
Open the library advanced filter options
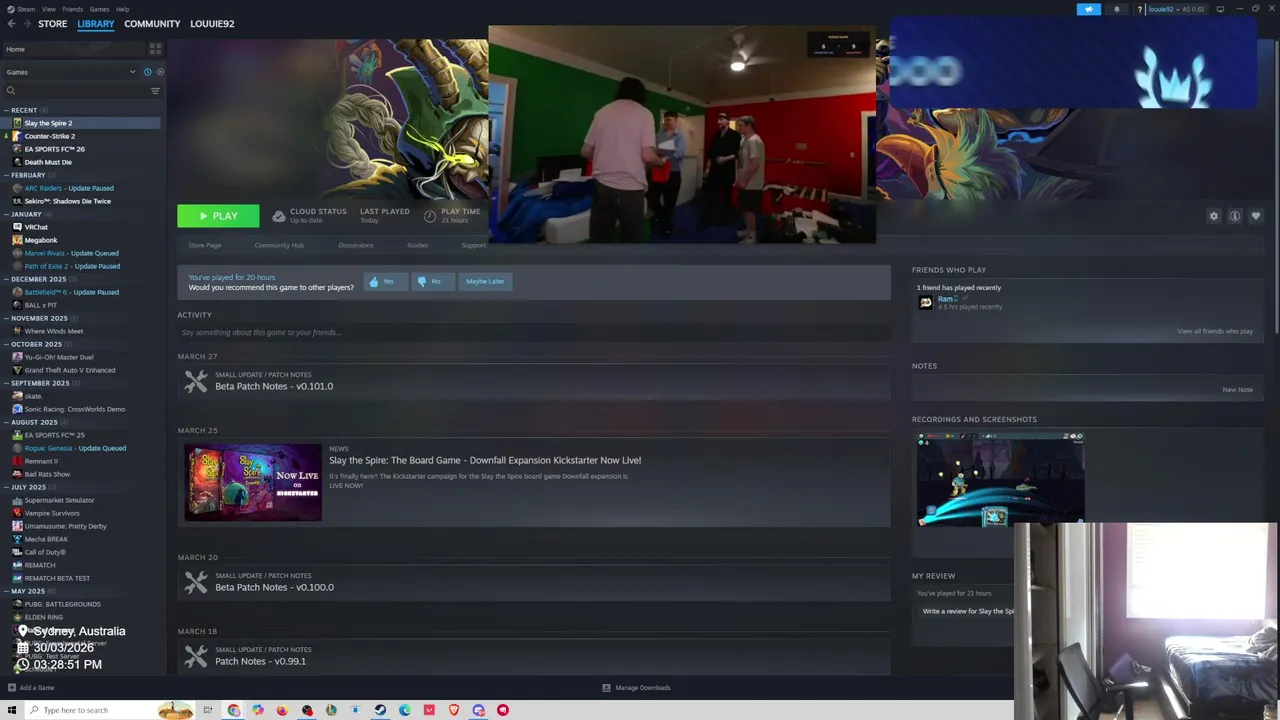(155, 91)
